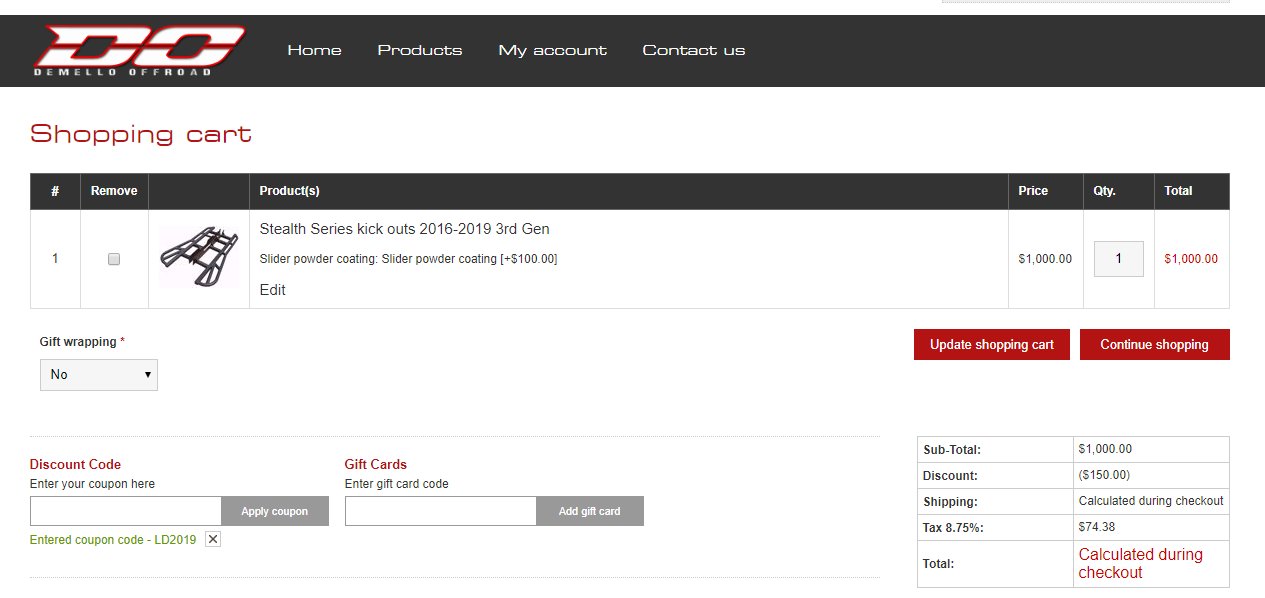
Task: Open the Home menu item
Action: coord(314,50)
